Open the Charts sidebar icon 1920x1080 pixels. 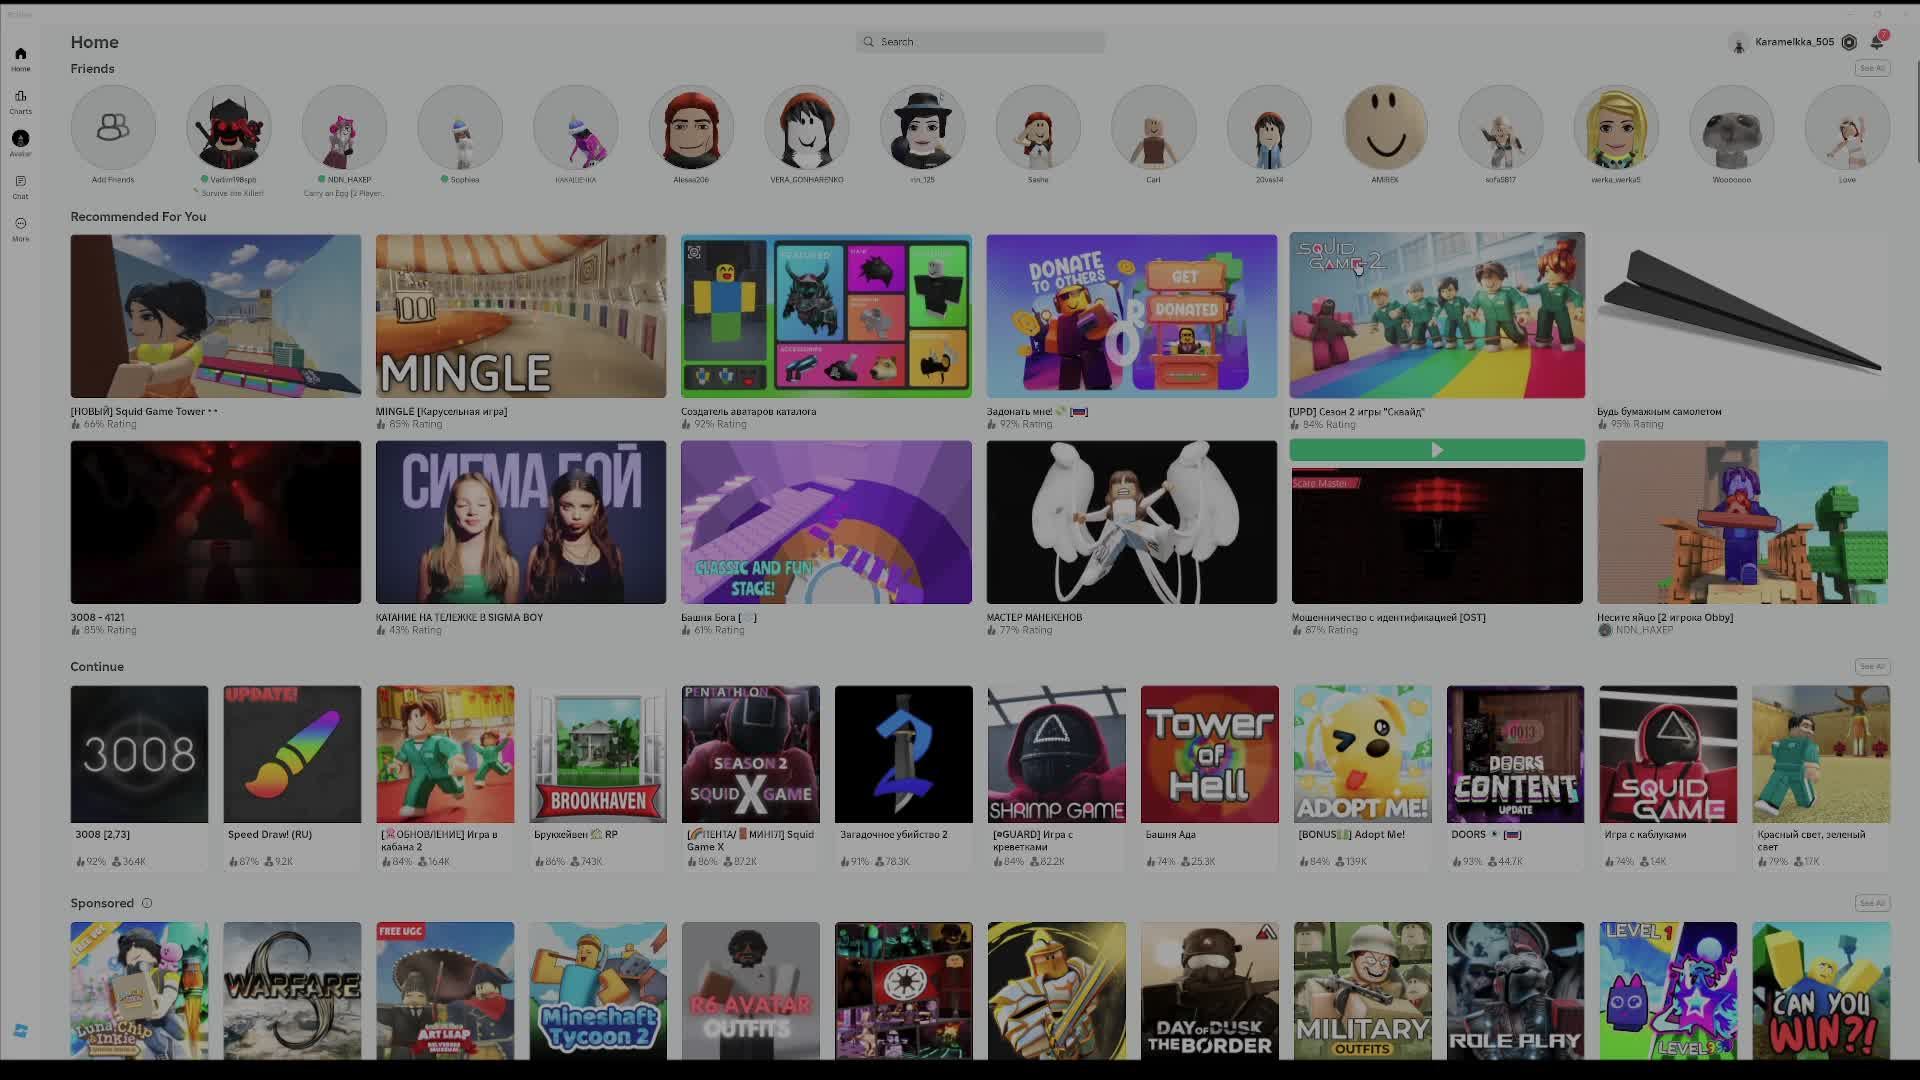(x=20, y=96)
